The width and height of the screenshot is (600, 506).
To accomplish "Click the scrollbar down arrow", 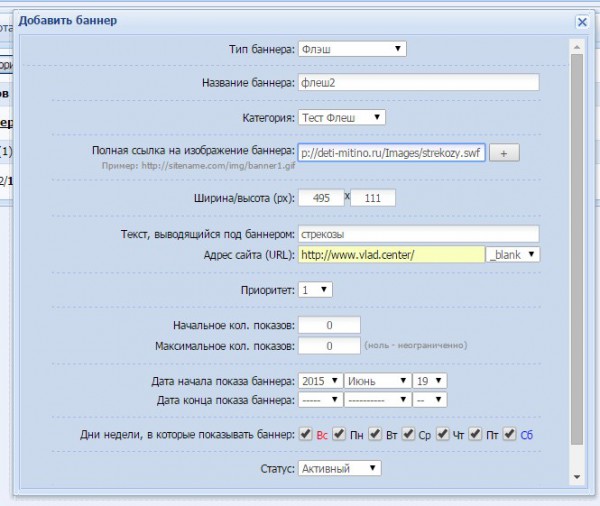I will 577,477.
